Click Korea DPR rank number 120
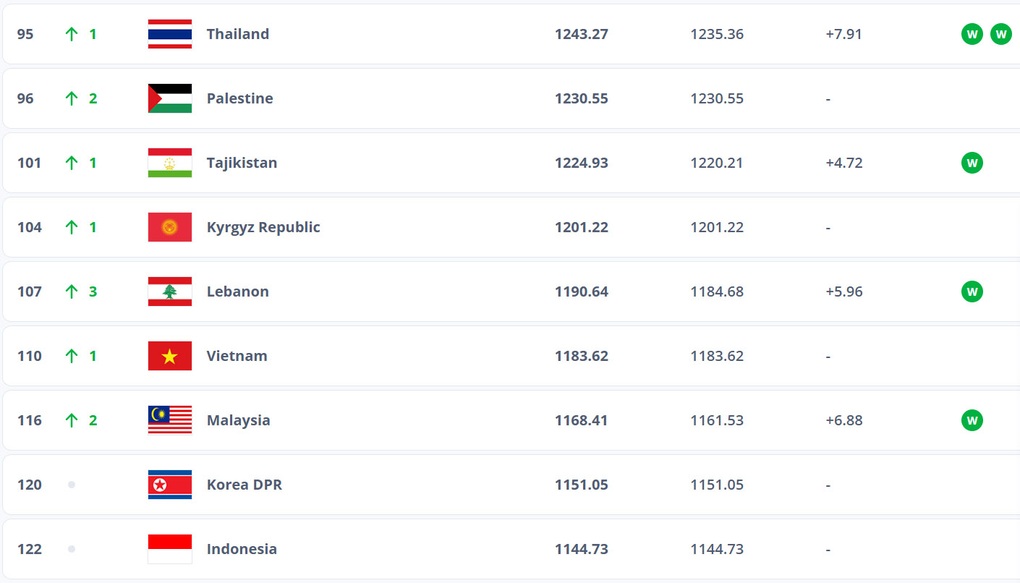Image resolution: width=1020 pixels, height=583 pixels. (30, 485)
